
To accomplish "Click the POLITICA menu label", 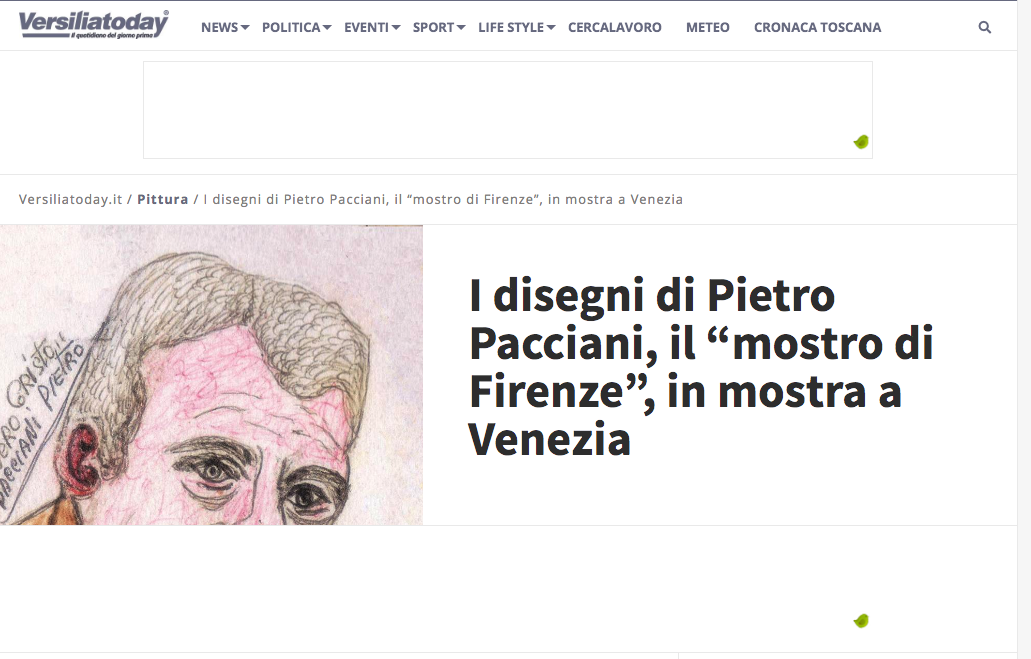I will pos(291,27).
